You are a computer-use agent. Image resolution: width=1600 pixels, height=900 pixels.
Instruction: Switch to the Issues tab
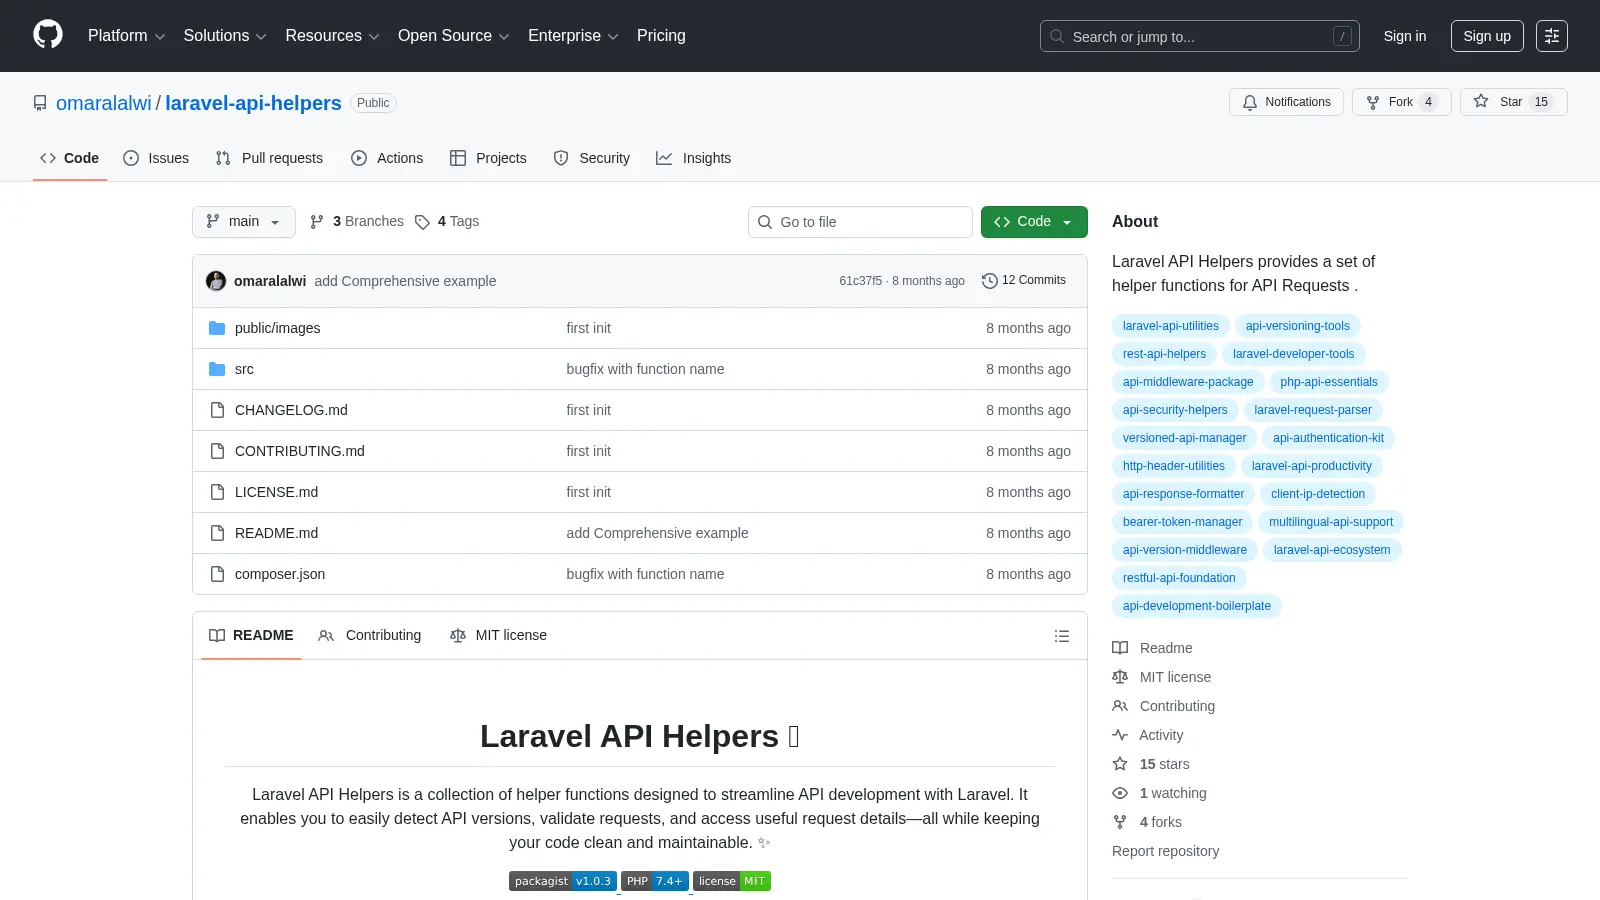(x=156, y=158)
